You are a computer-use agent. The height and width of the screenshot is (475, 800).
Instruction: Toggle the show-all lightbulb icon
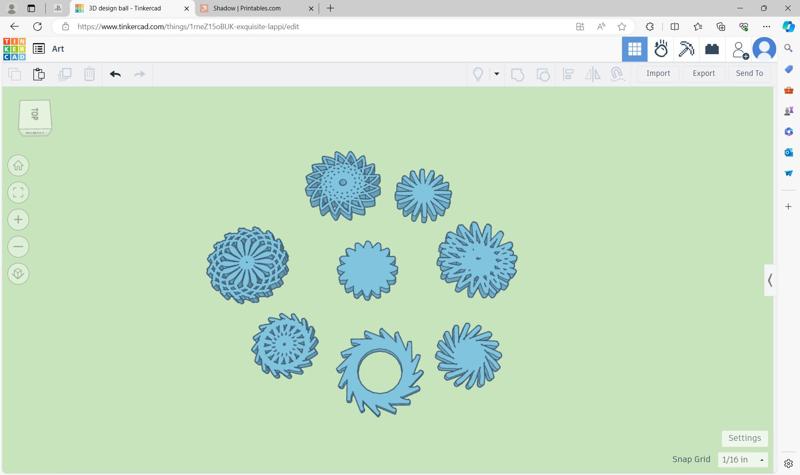tap(478, 74)
